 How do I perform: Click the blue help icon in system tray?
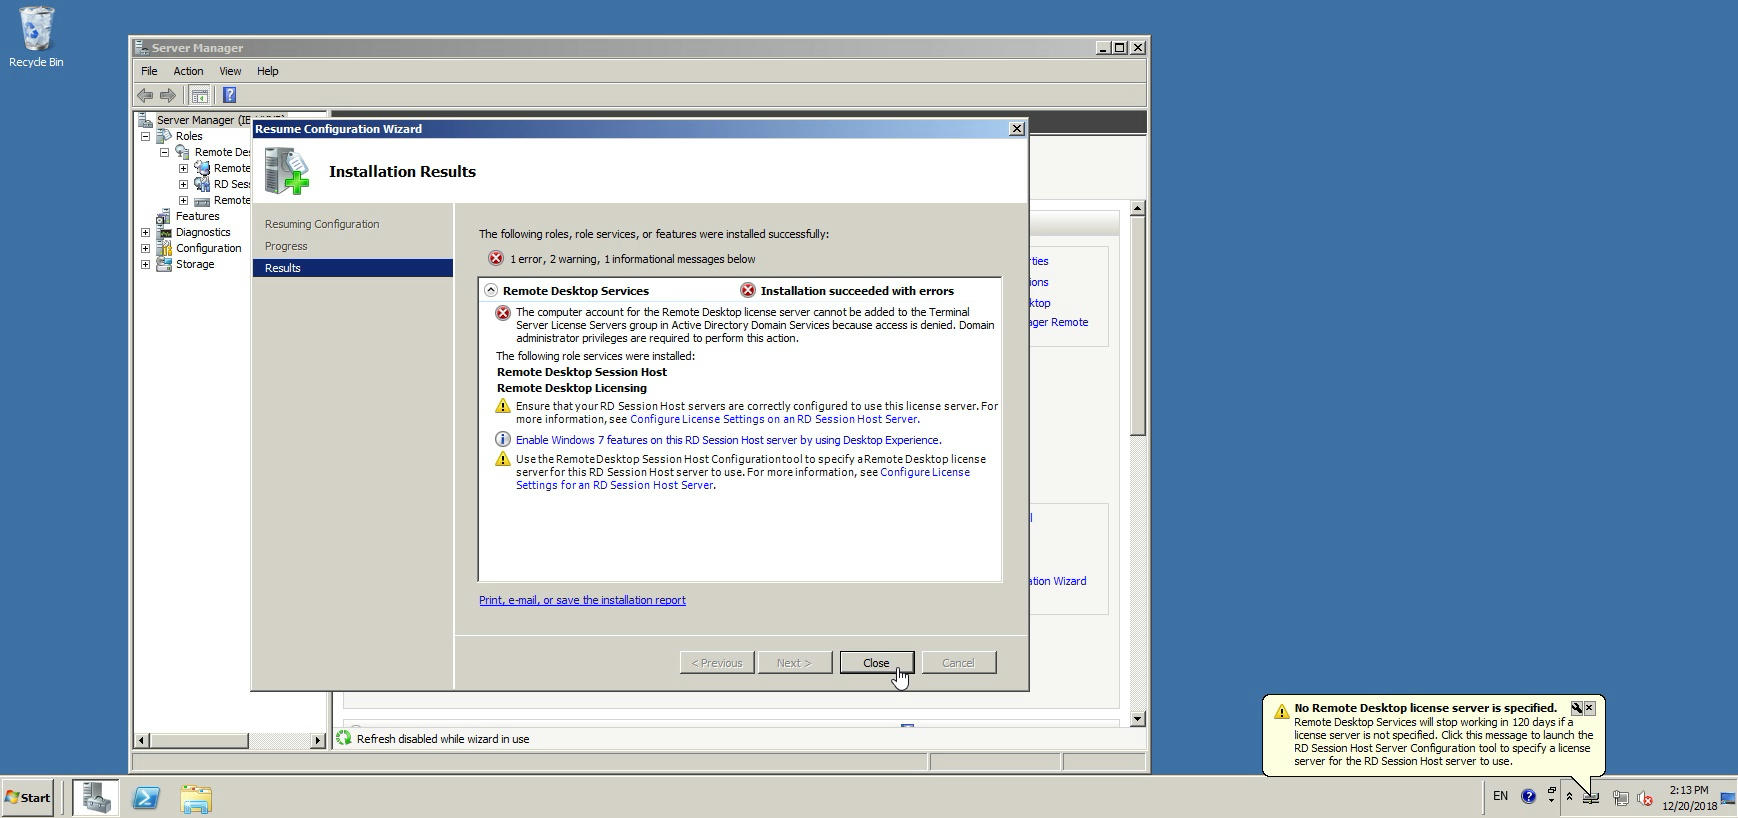(1528, 797)
